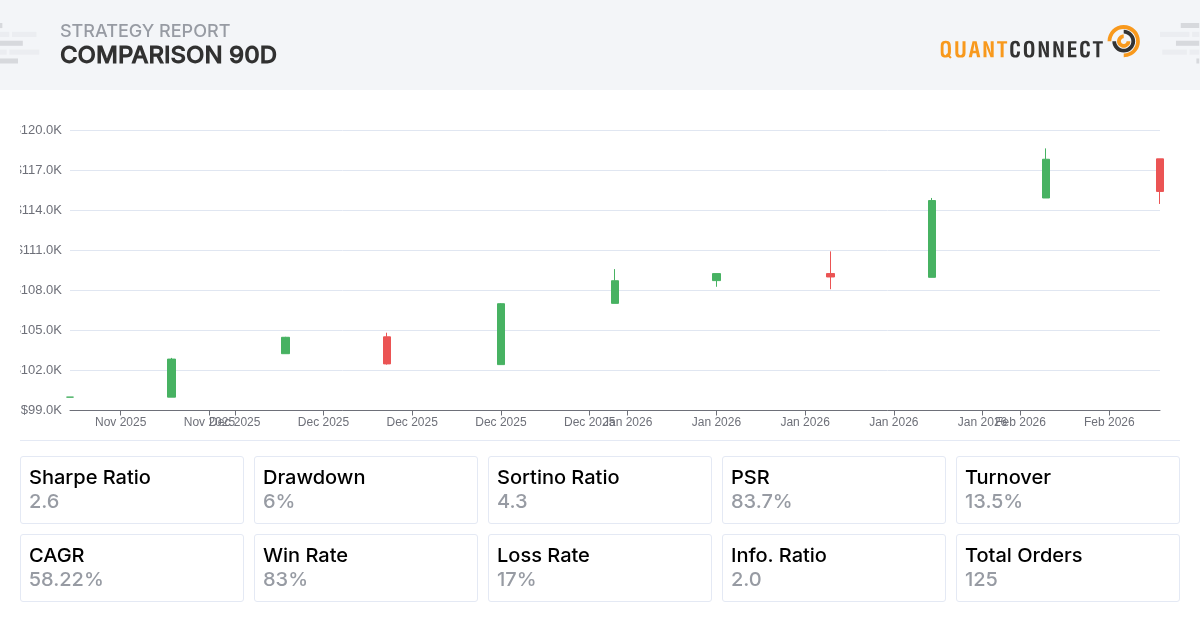Click the 111.0K y-axis label

coord(41,250)
